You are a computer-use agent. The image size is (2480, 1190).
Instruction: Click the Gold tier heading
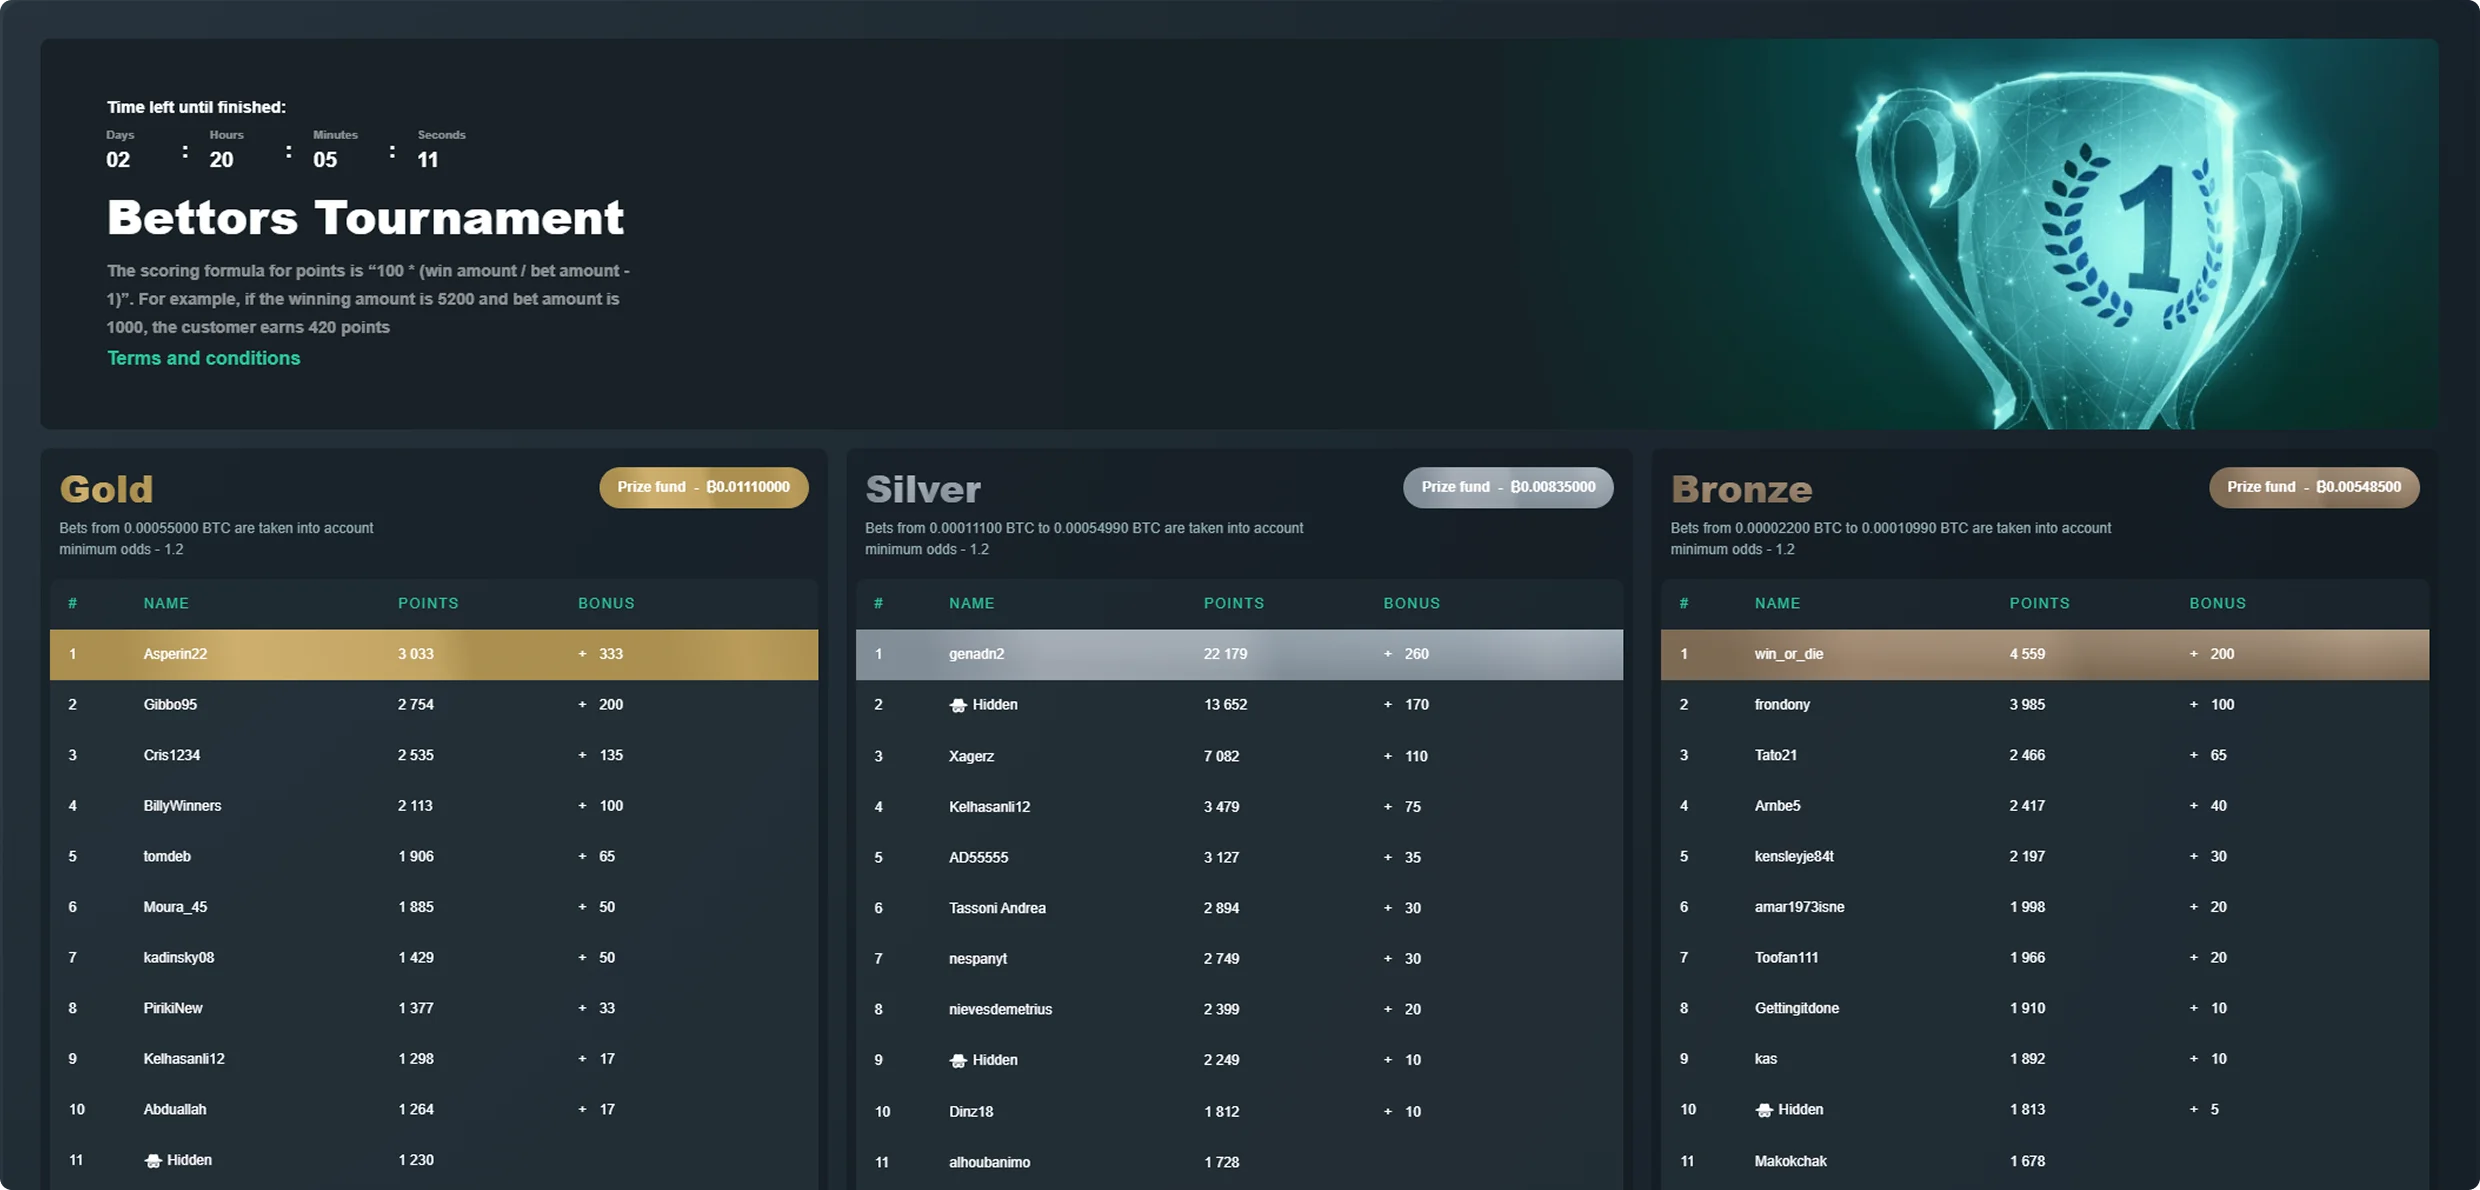pyautogui.click(x=106, y=489)
